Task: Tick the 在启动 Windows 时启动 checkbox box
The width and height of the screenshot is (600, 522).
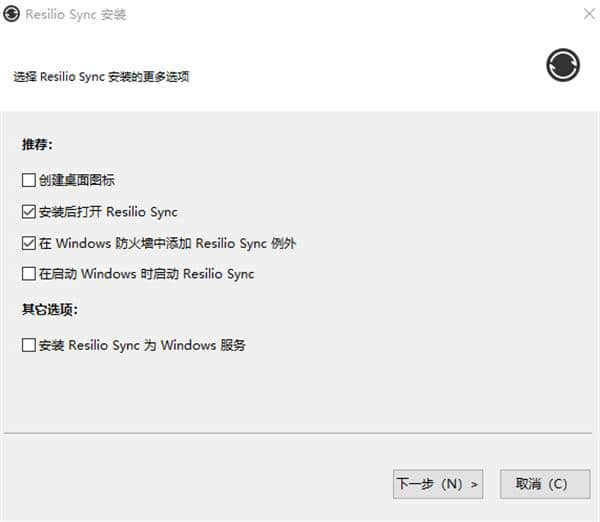Action: click(x=29, y=274)
